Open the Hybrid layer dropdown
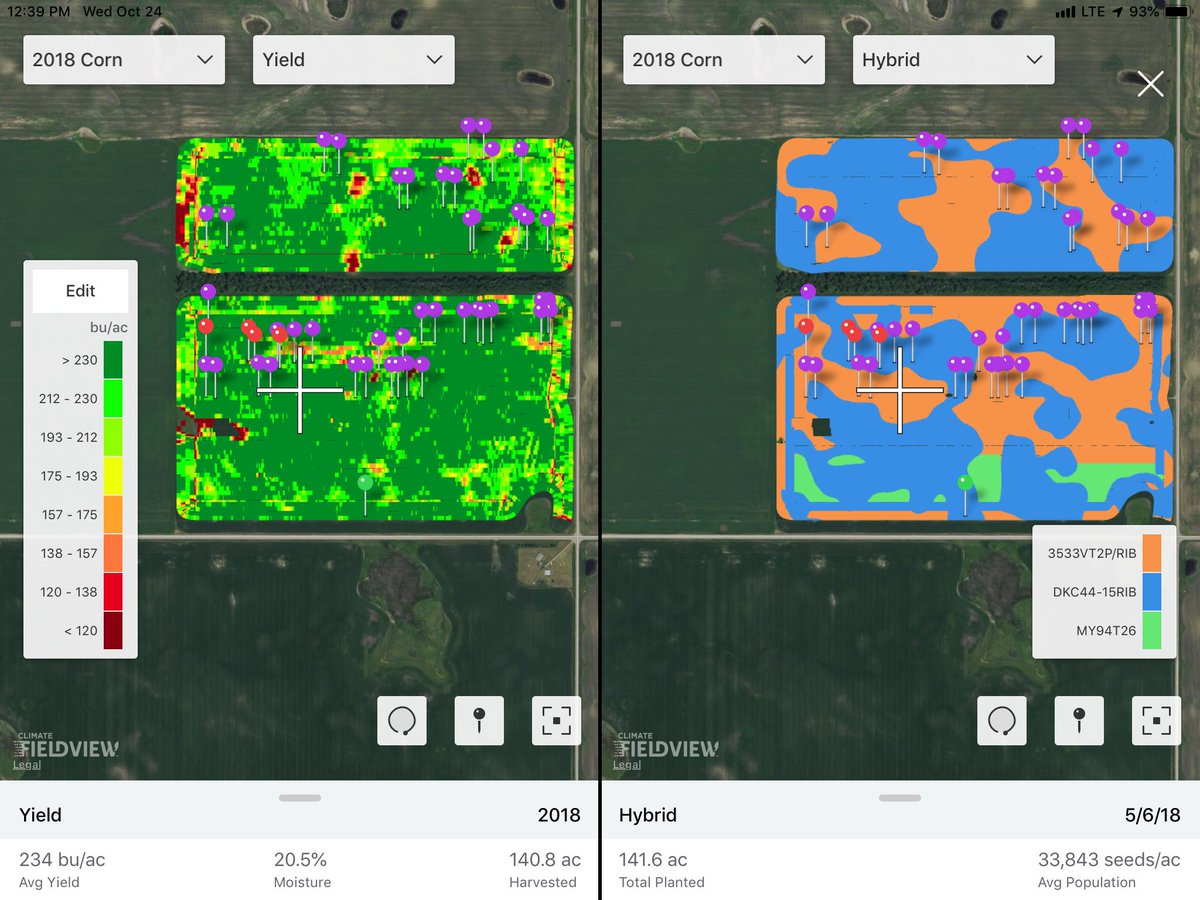 tap(953, 60)
